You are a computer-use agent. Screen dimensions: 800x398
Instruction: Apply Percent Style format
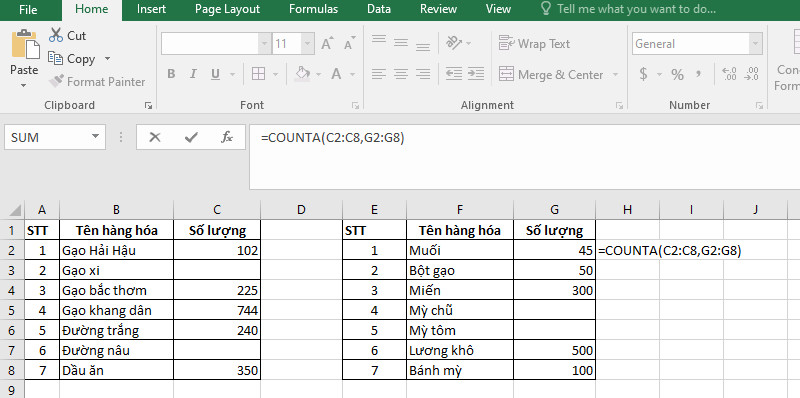677,74
